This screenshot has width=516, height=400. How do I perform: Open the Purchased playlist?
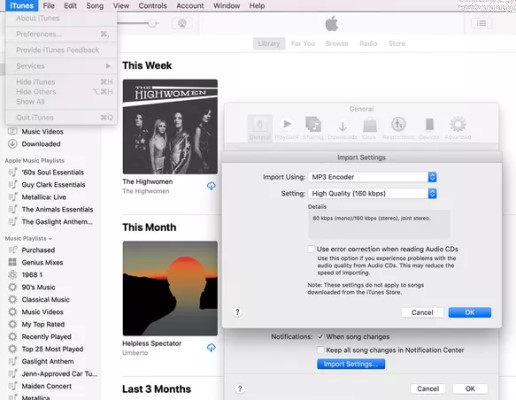pos(38,250)
